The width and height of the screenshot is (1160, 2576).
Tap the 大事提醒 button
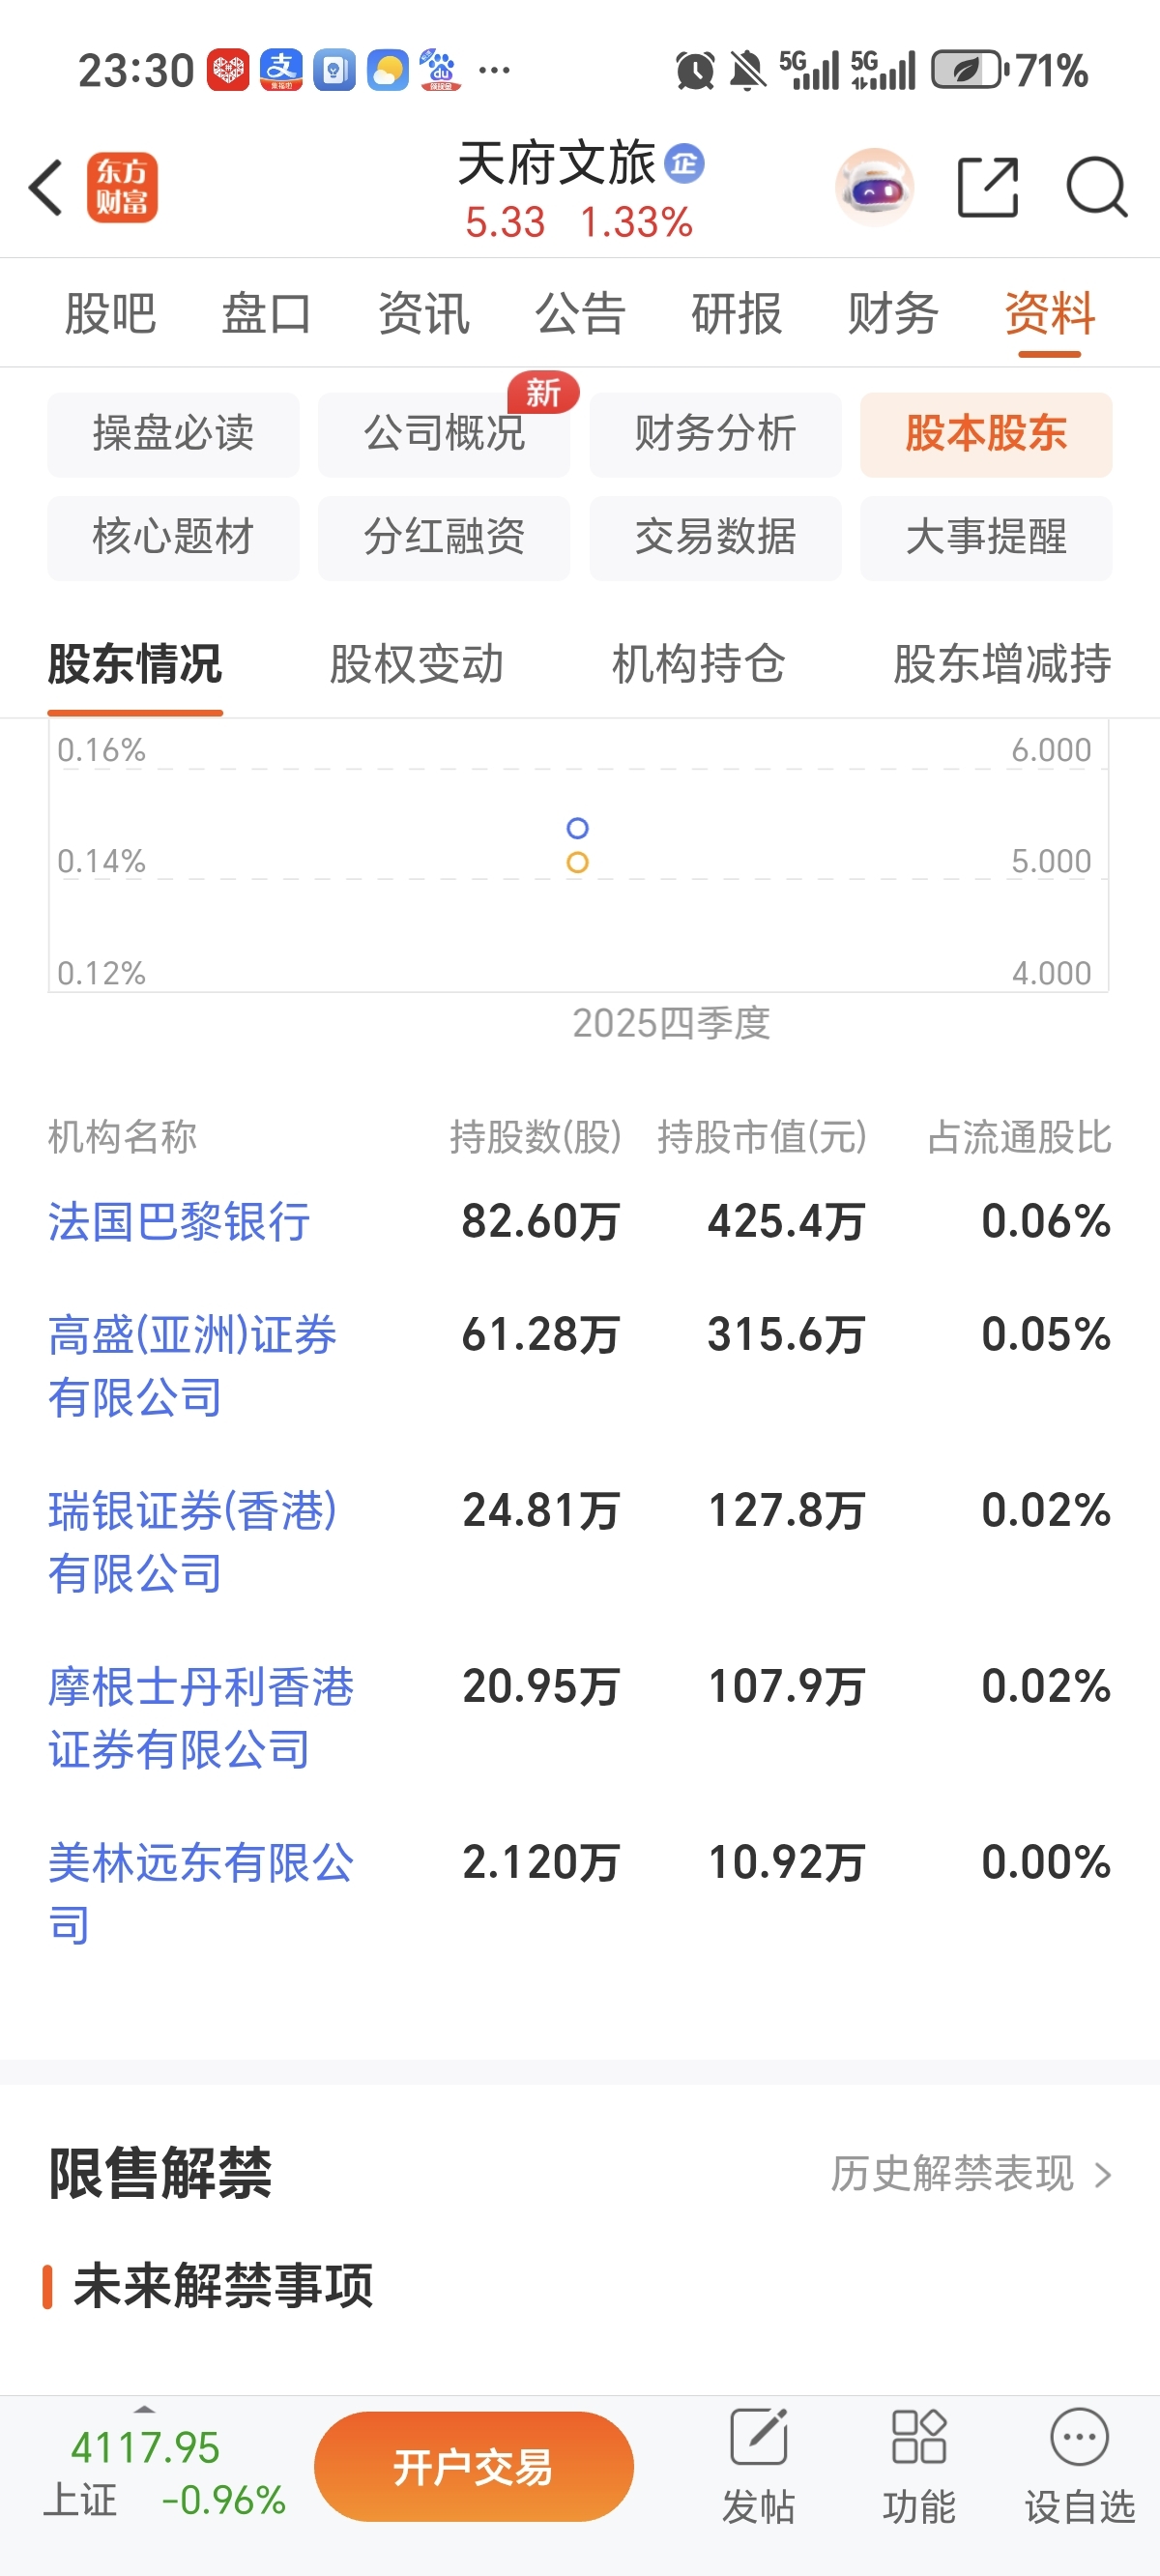coord(986,537)
